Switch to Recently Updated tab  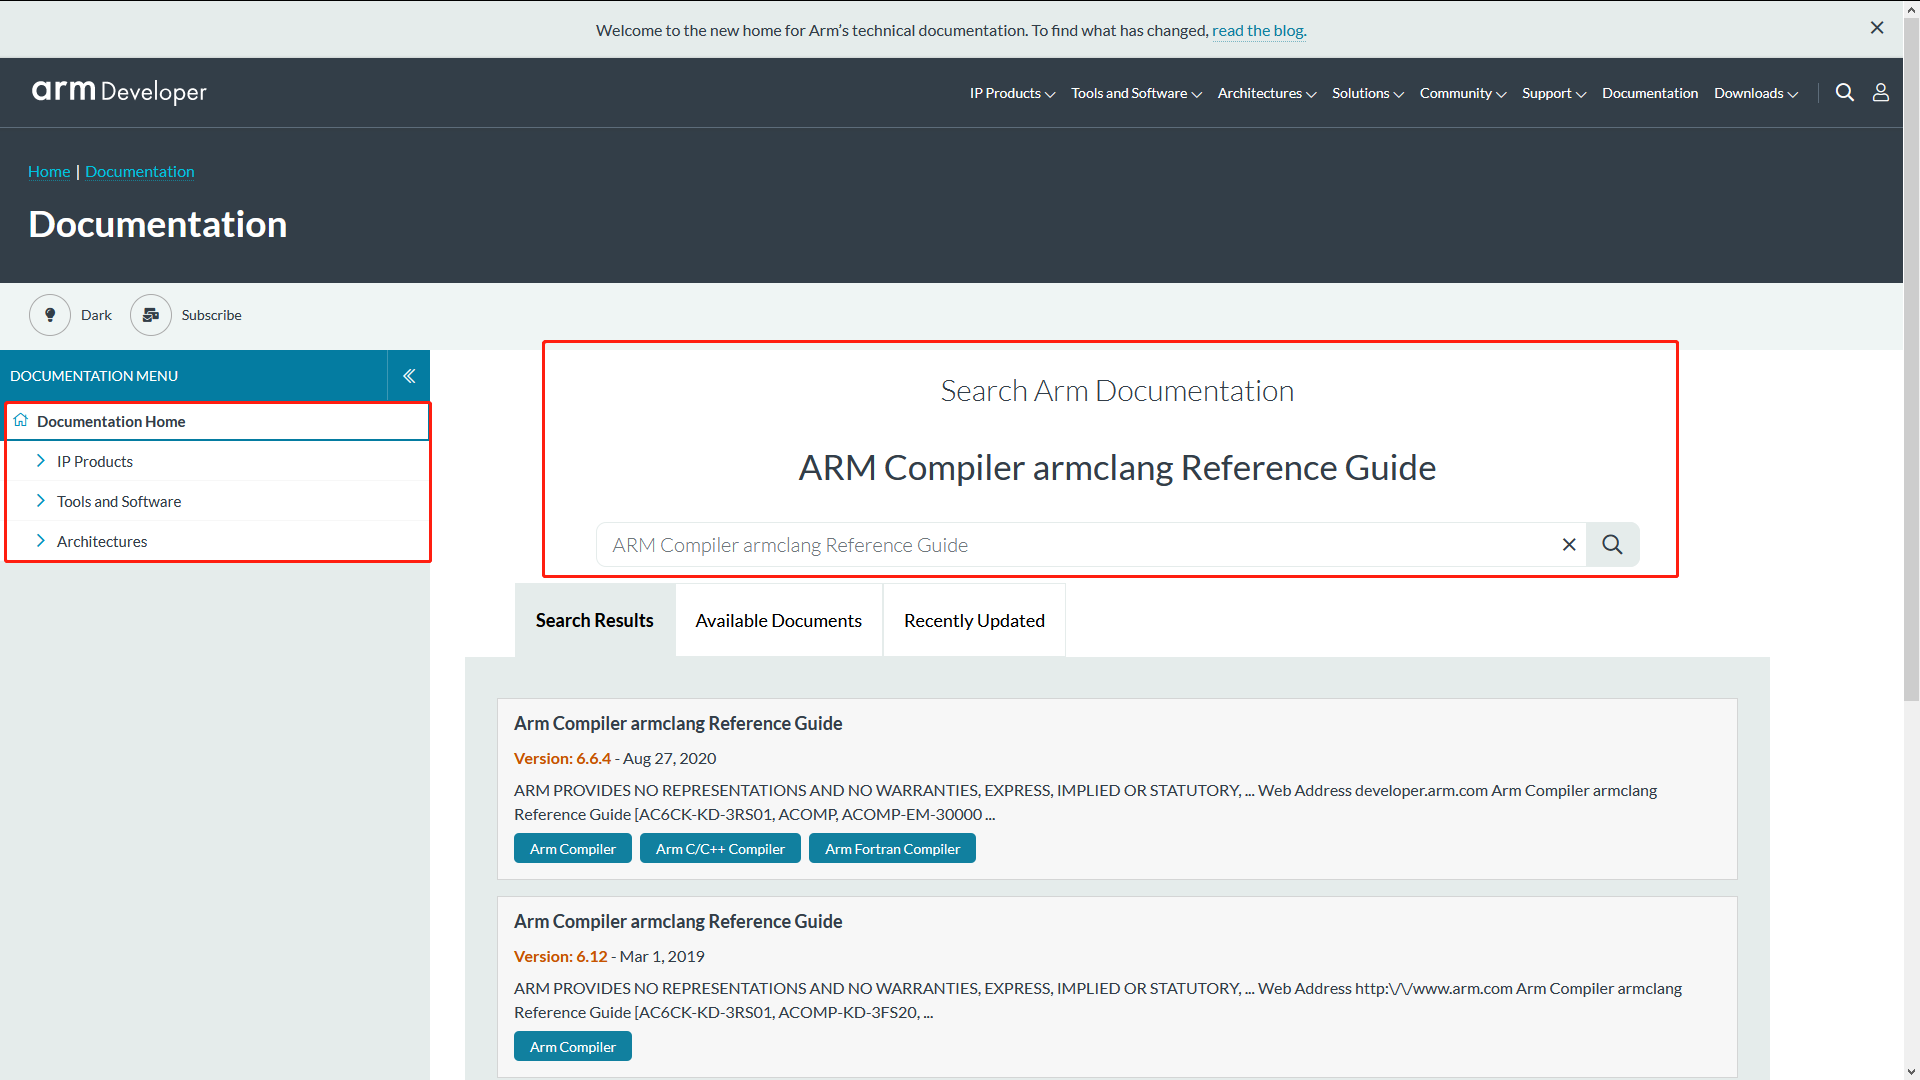(x=974, y=620)
